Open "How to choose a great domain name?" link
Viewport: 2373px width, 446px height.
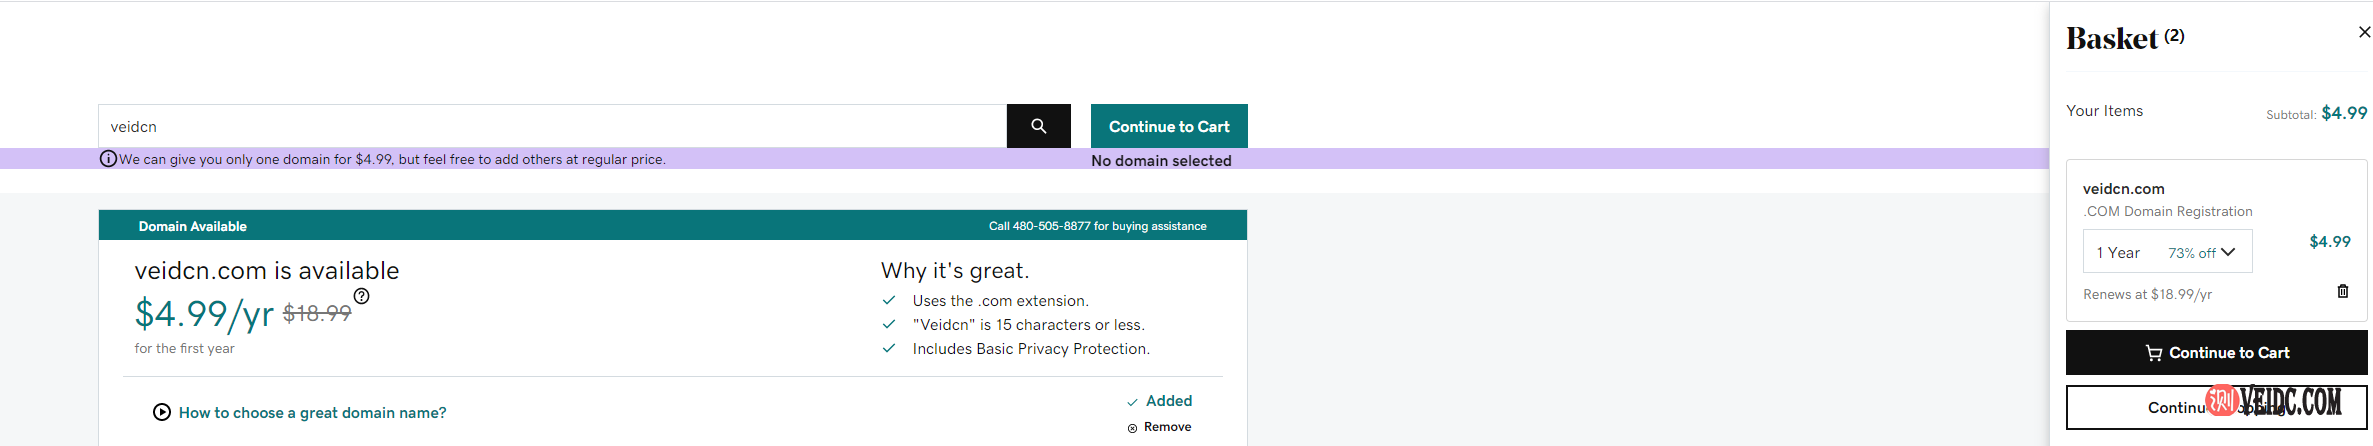(x=312, y=413)
